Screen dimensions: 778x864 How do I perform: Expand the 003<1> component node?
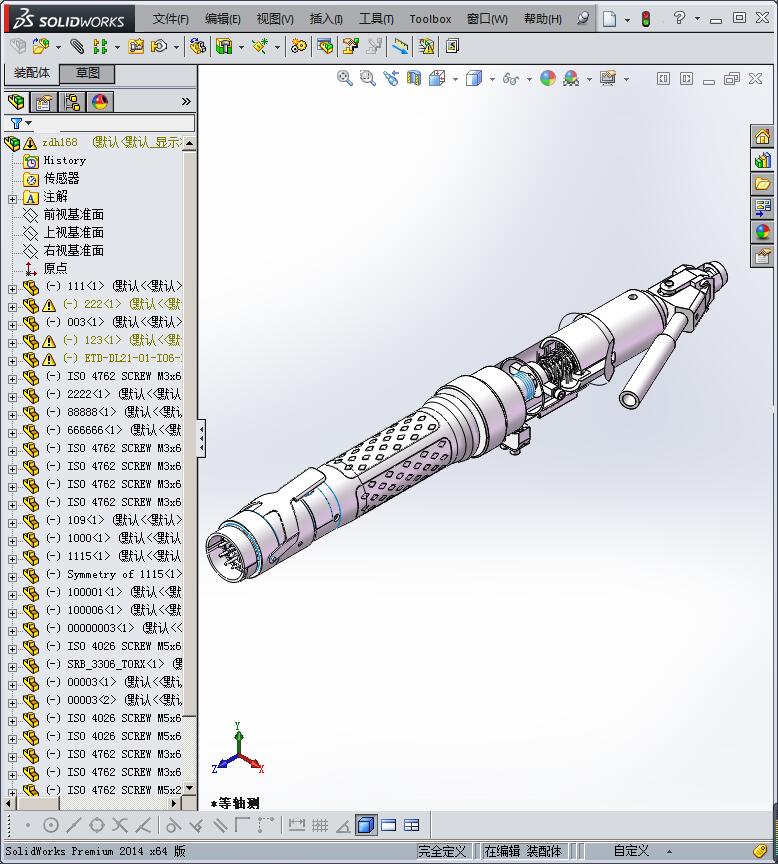[13, 325]
